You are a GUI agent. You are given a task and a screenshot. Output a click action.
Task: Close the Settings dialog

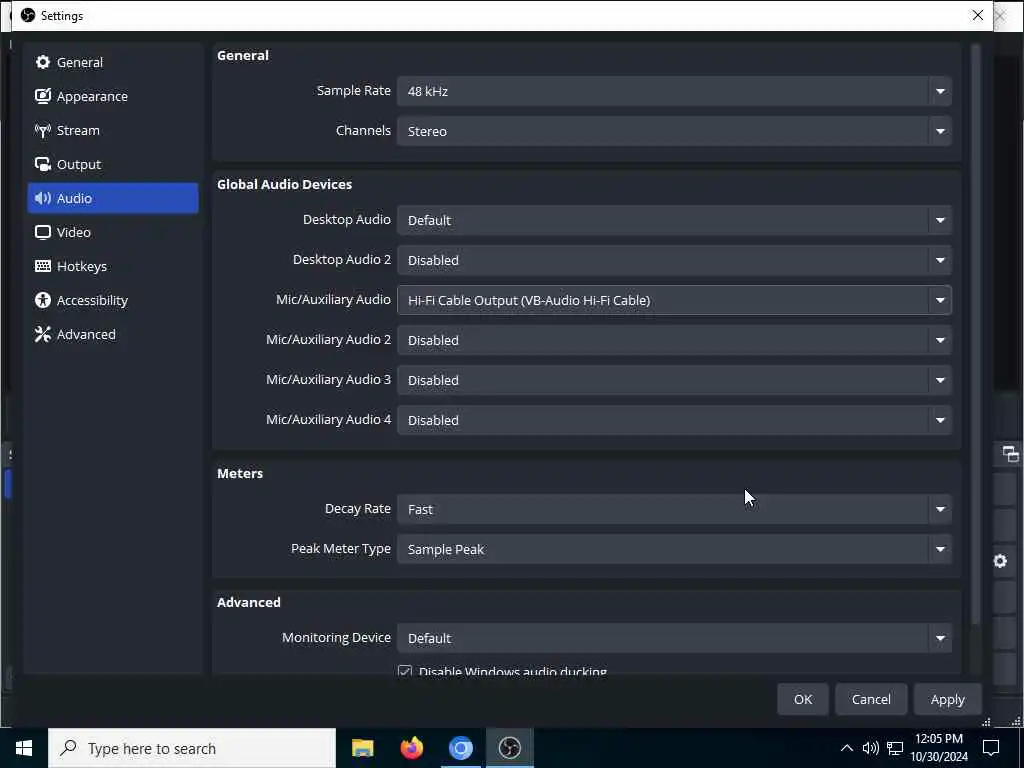(977, 15)
